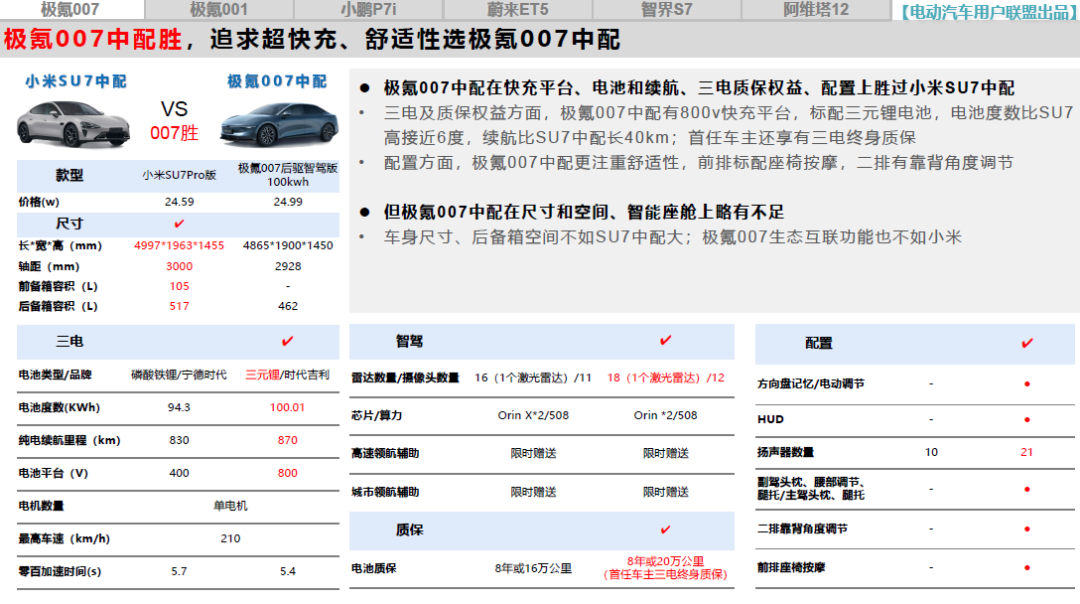Viewport: 1080px width, 604px height.
Task: Click the 462 rear trunk volume value
Action: pos(288,306)
